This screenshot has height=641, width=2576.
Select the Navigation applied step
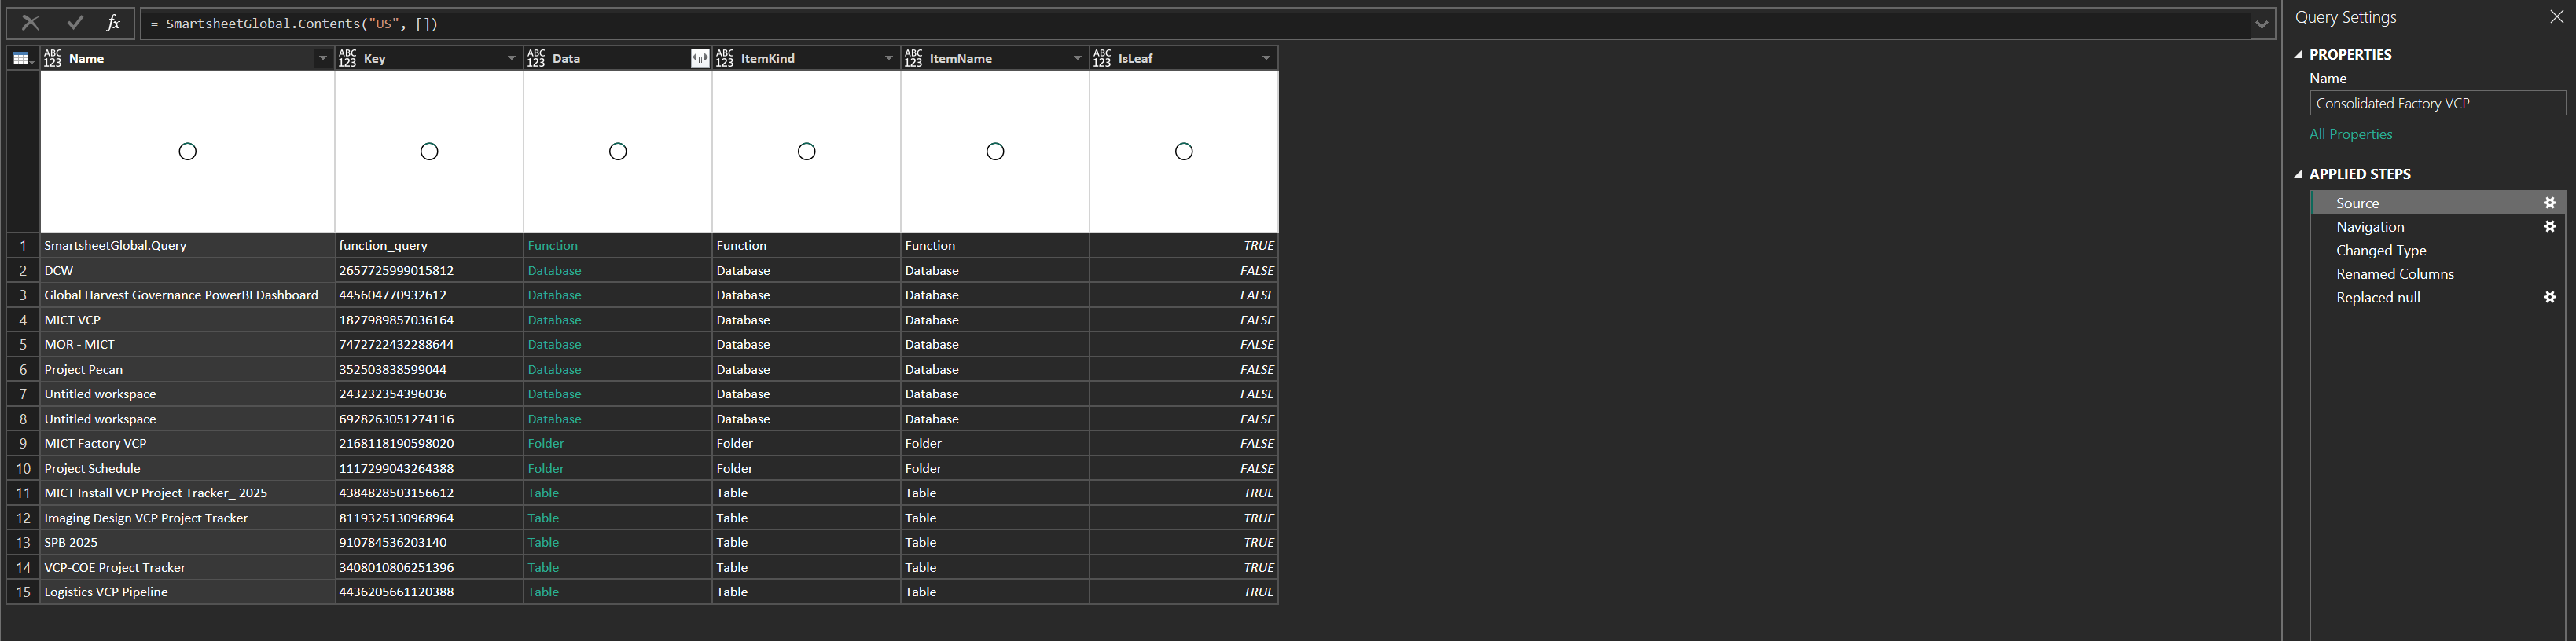point(2436,227)
